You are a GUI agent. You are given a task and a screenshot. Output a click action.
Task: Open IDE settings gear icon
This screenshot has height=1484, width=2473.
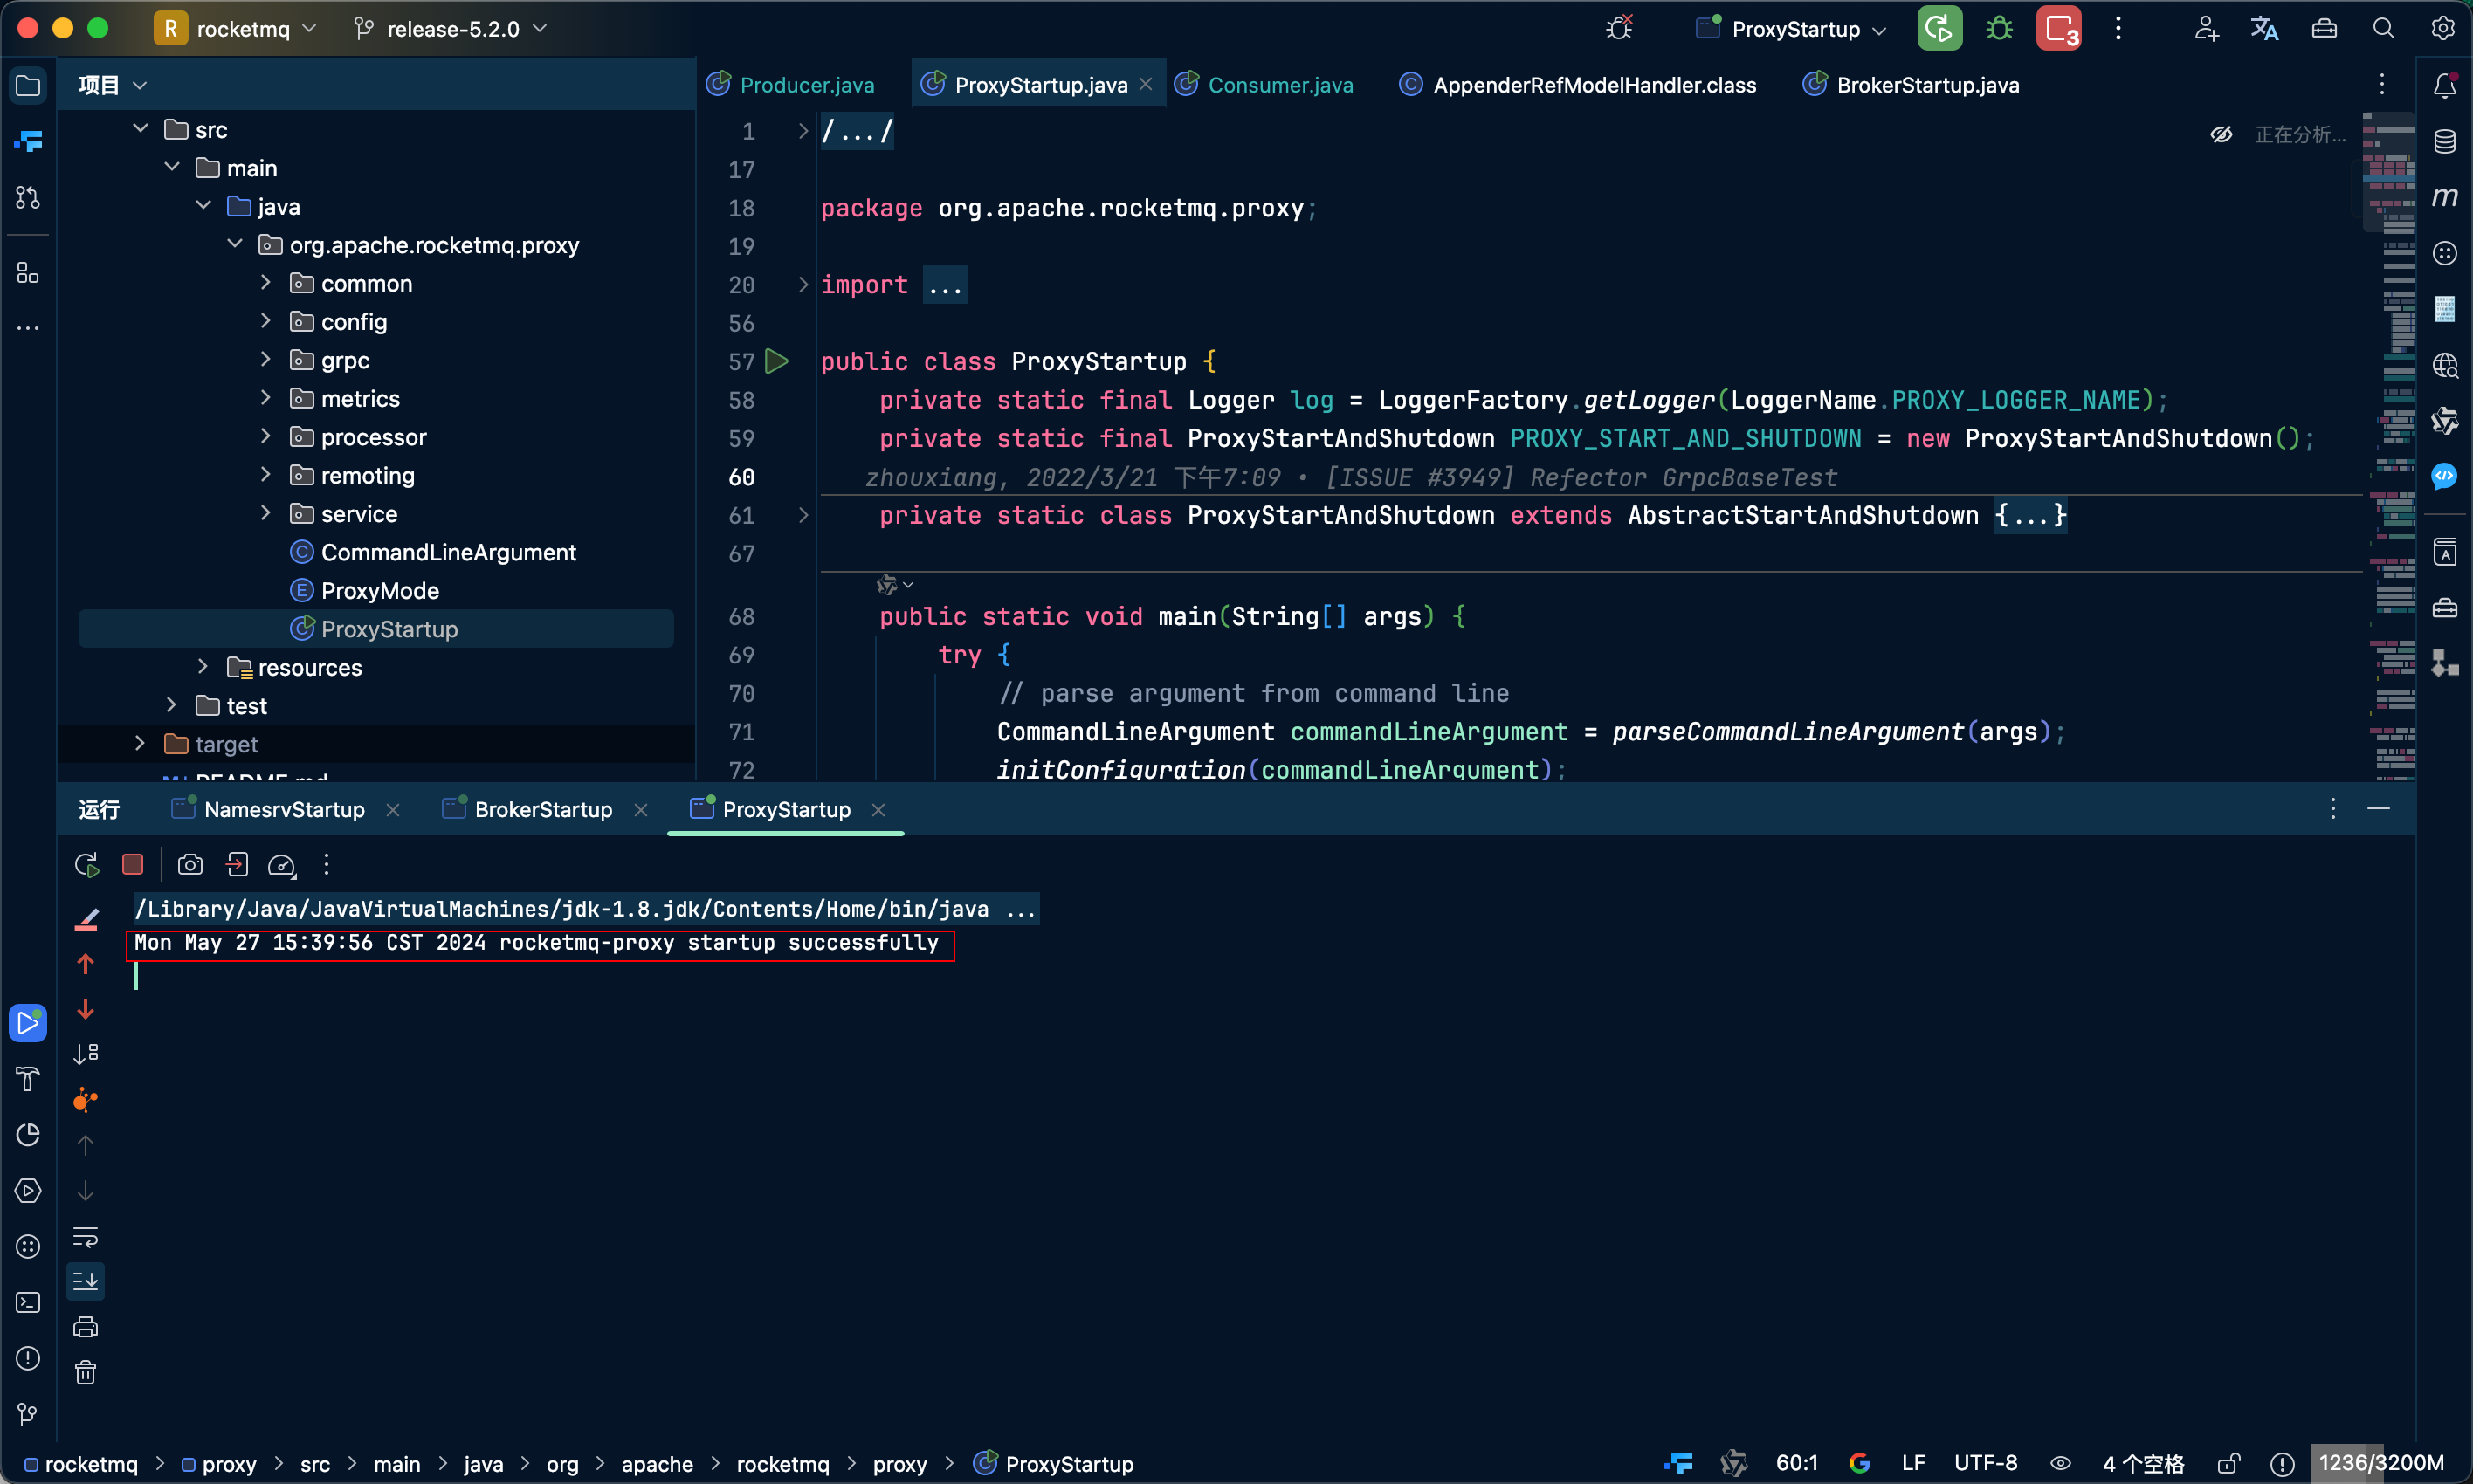(2442, 28)
